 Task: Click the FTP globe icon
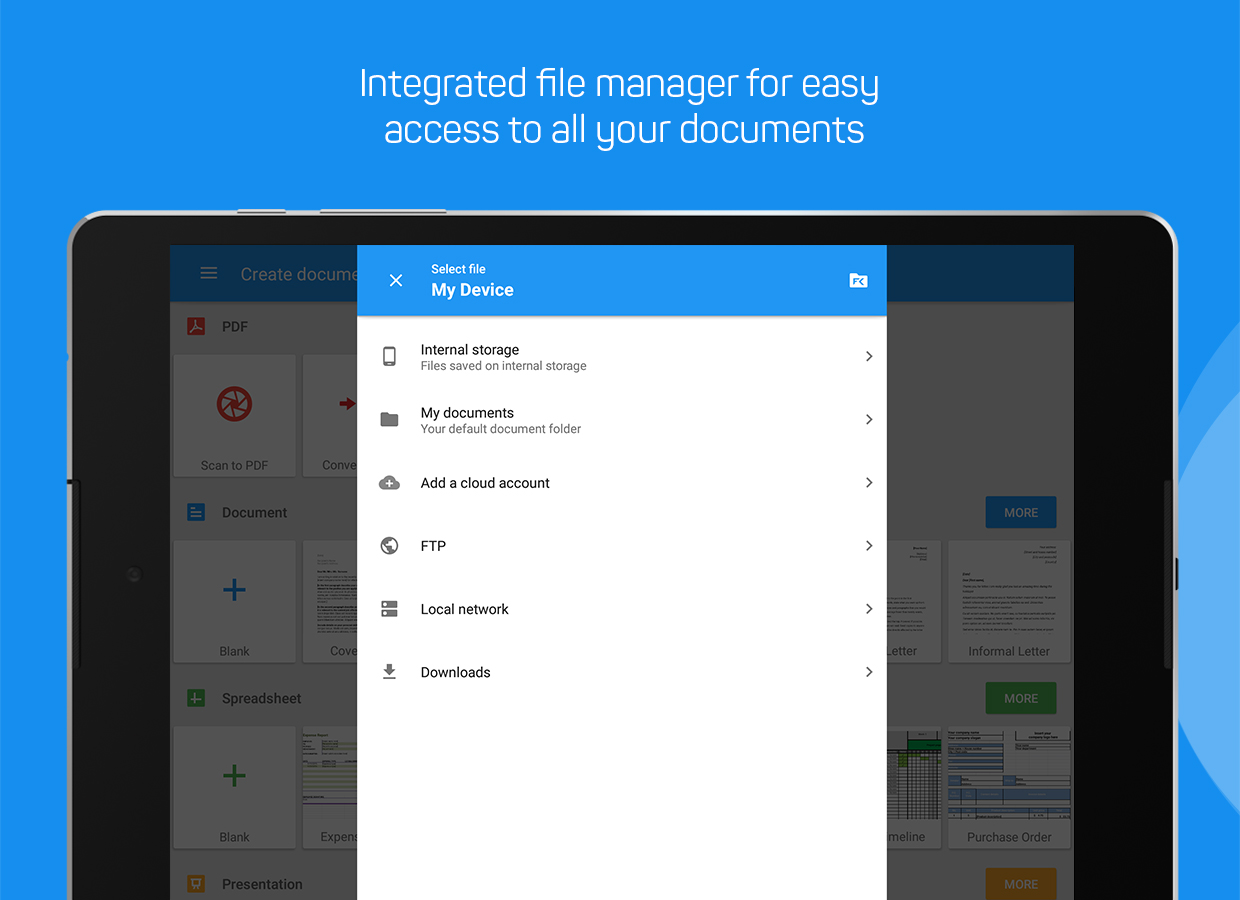[x=390, y=546]
